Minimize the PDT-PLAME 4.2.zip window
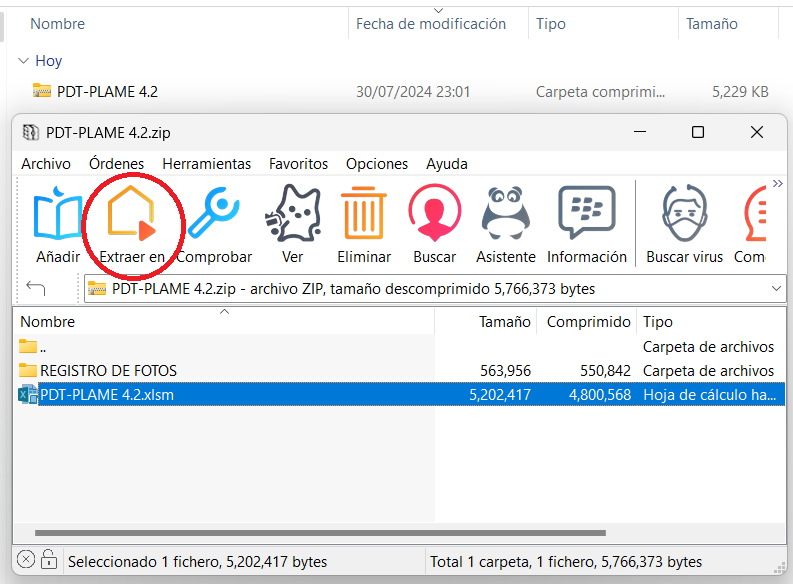Screen dimensions: 793x584 [x=640, y=132]
